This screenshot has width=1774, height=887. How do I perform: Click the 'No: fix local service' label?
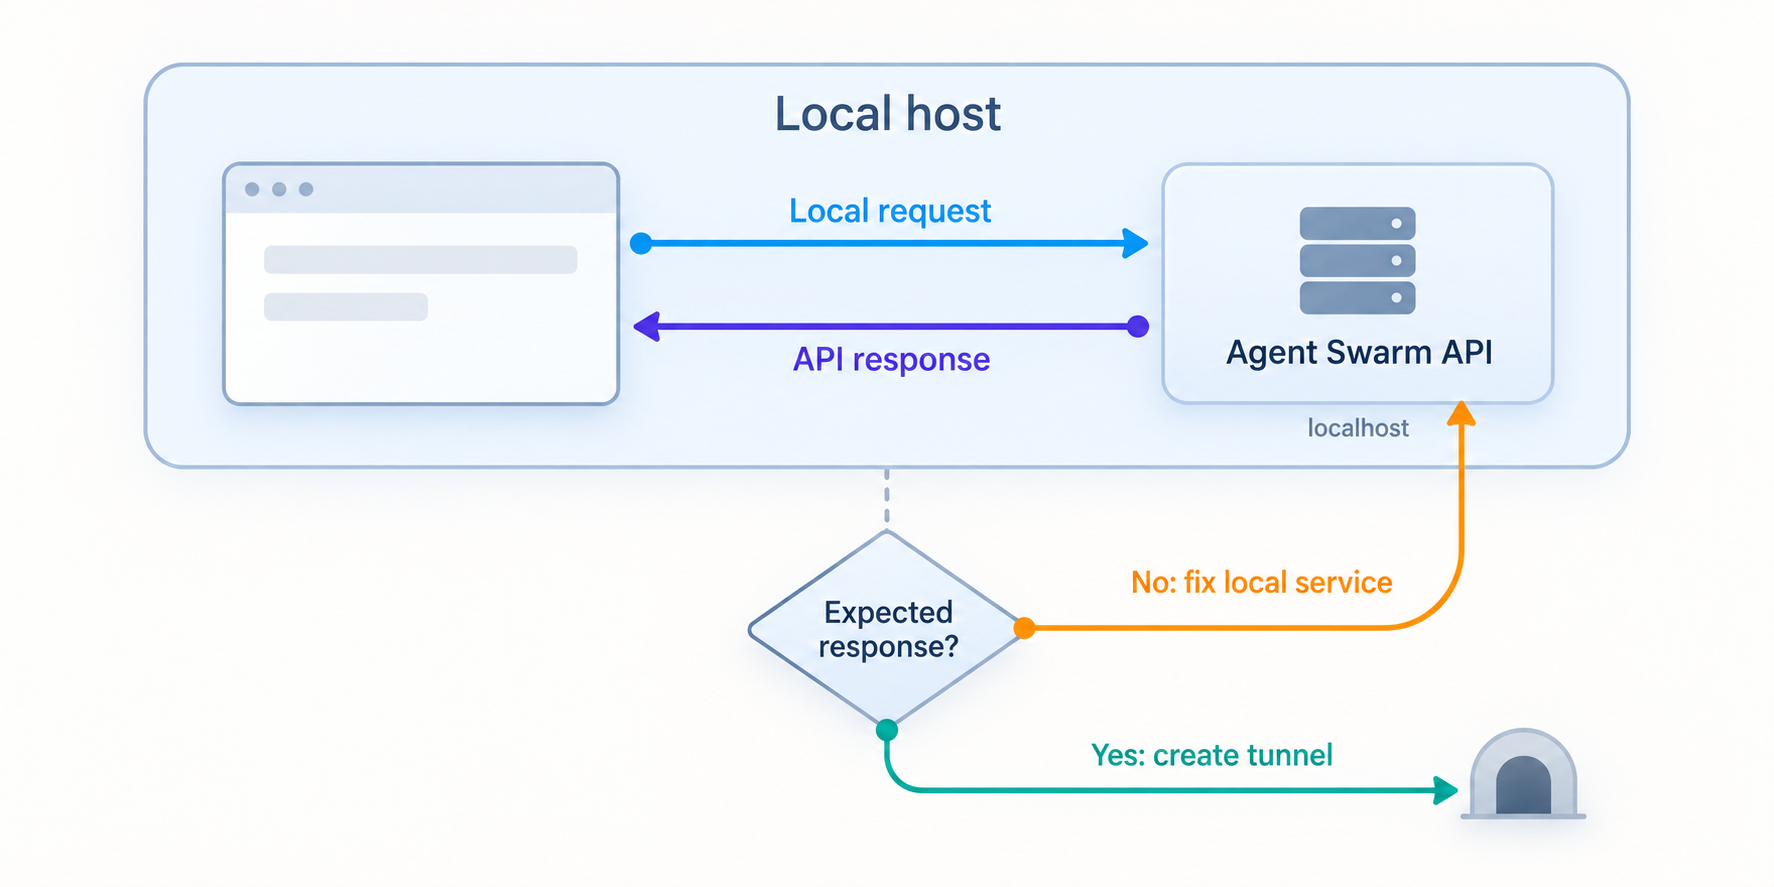point(1261,582)
